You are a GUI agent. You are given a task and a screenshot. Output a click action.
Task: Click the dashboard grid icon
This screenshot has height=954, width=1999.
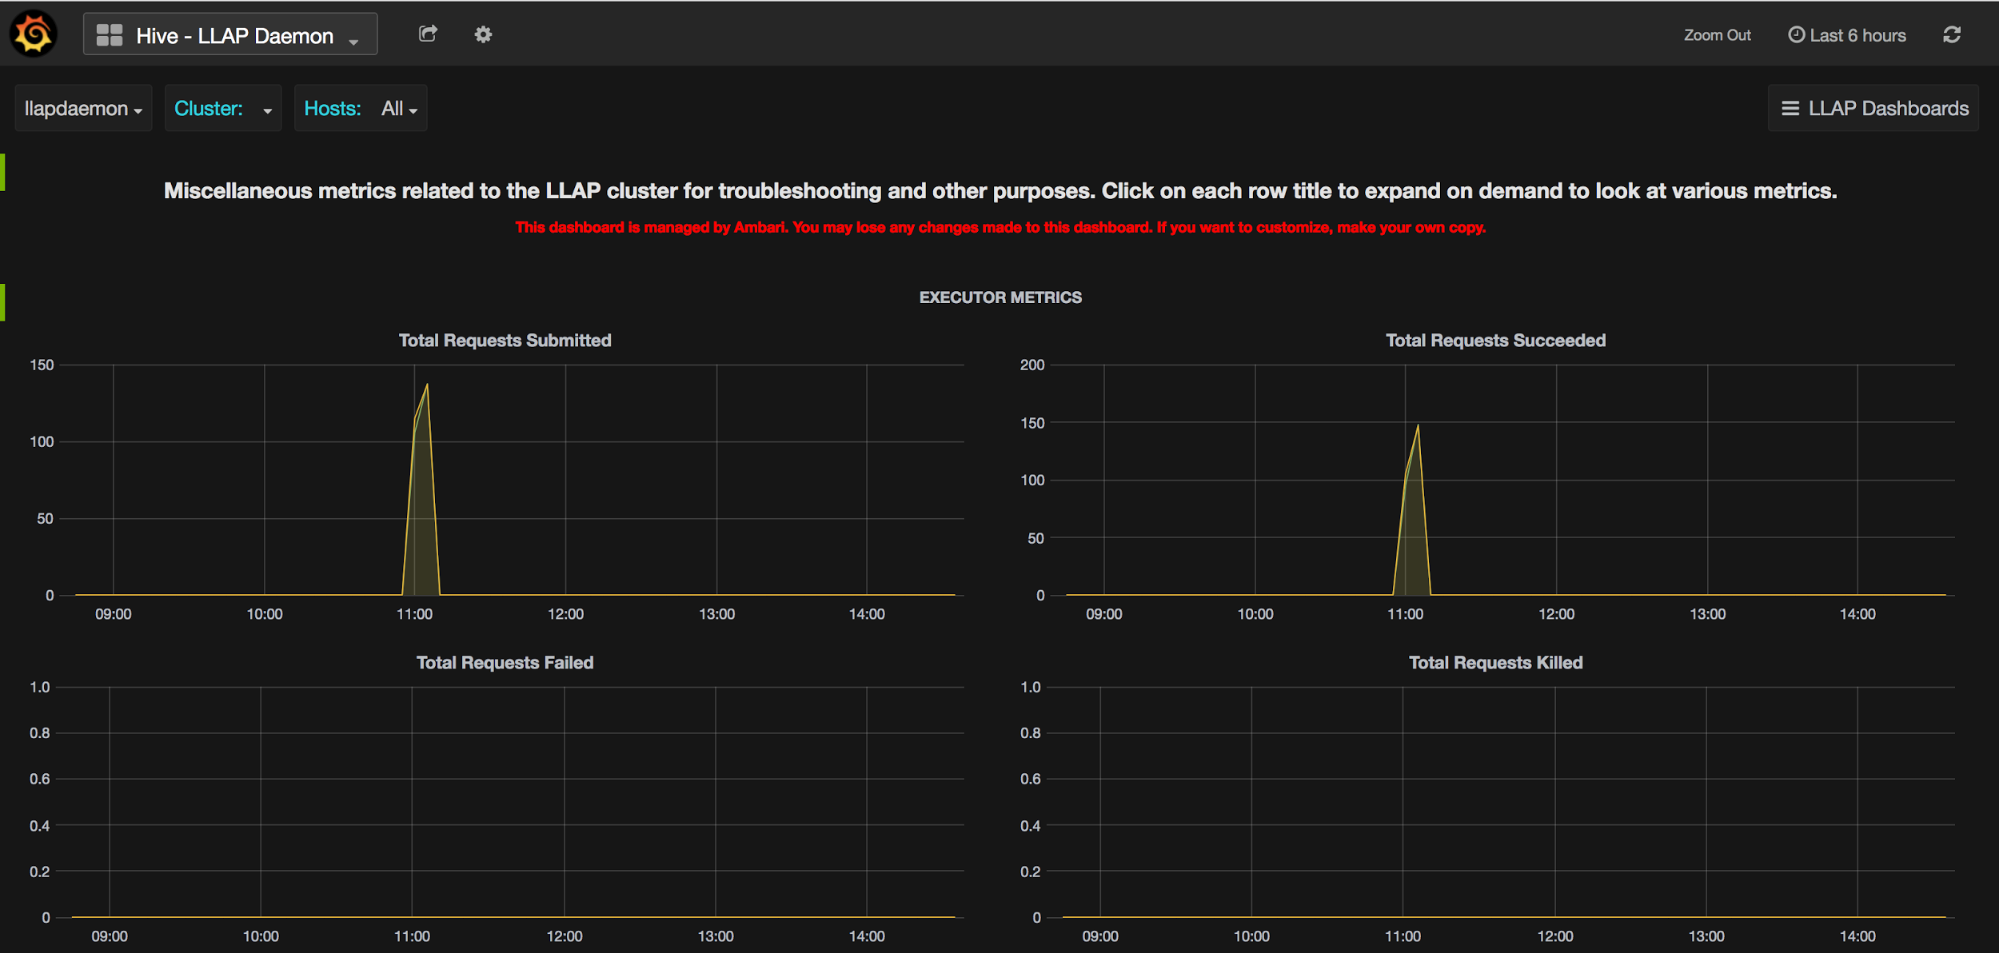(108, 33)
